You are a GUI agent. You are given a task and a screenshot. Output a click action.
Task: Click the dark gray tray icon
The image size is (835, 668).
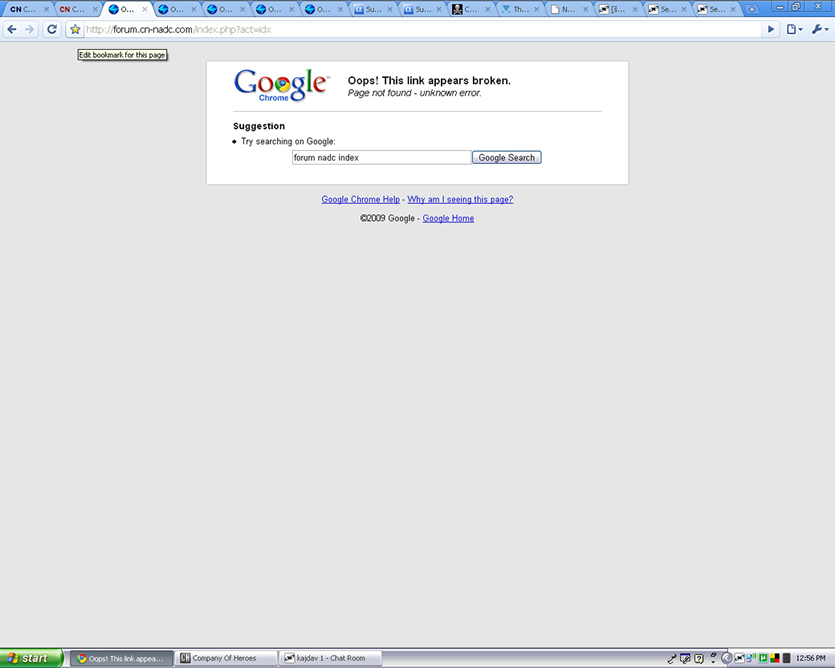pyautogui.click(x=786, y=658)
